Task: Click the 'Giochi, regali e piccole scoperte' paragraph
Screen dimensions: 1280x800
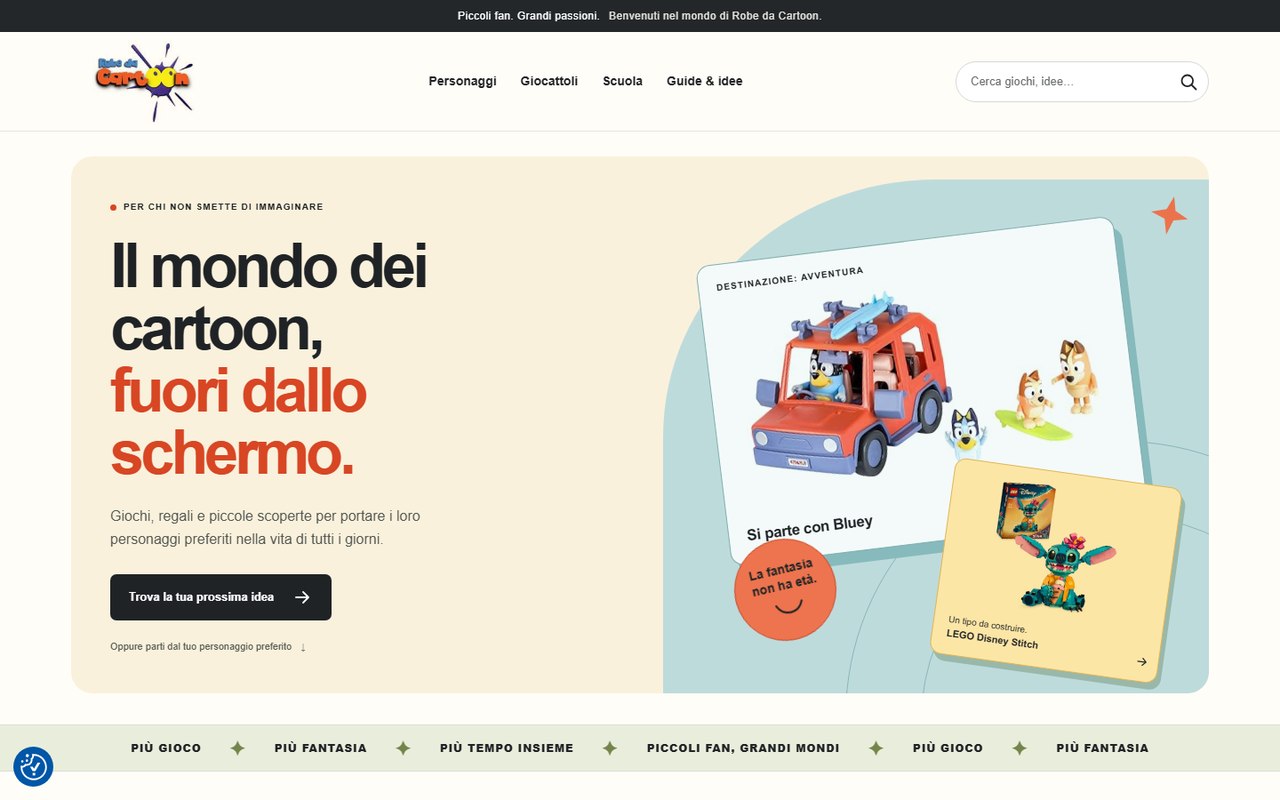Action: [265, 528]
